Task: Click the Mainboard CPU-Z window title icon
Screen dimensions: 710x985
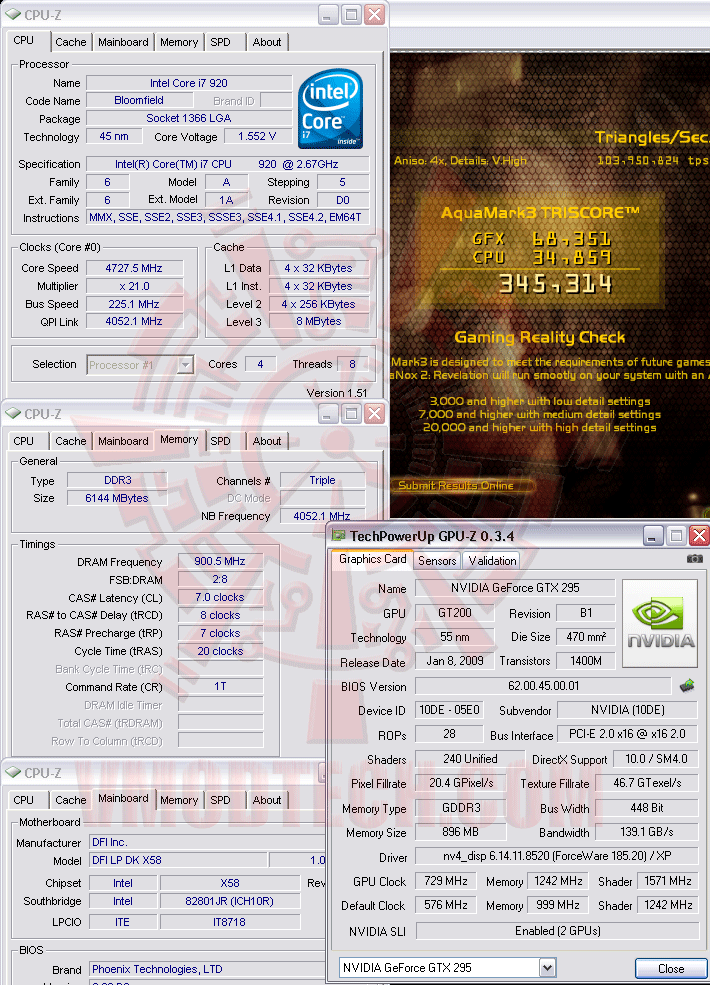Action: coord(13,772)
